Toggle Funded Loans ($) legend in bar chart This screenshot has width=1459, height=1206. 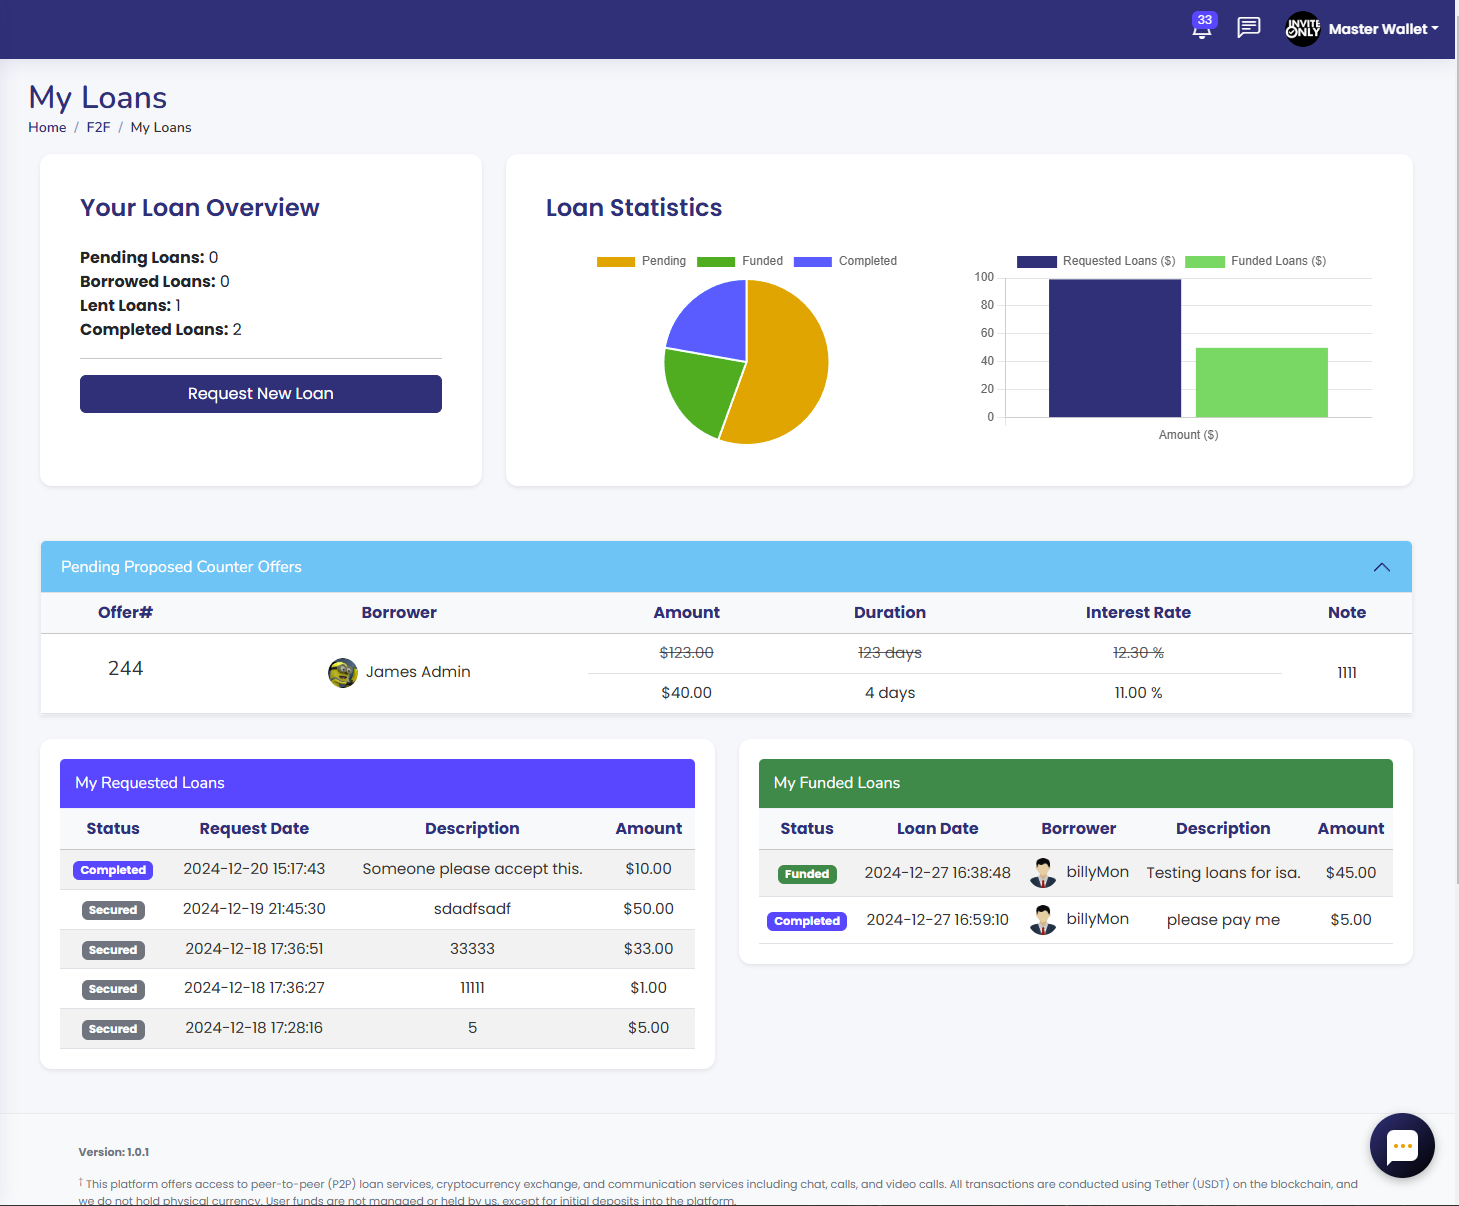point(1255,261)
